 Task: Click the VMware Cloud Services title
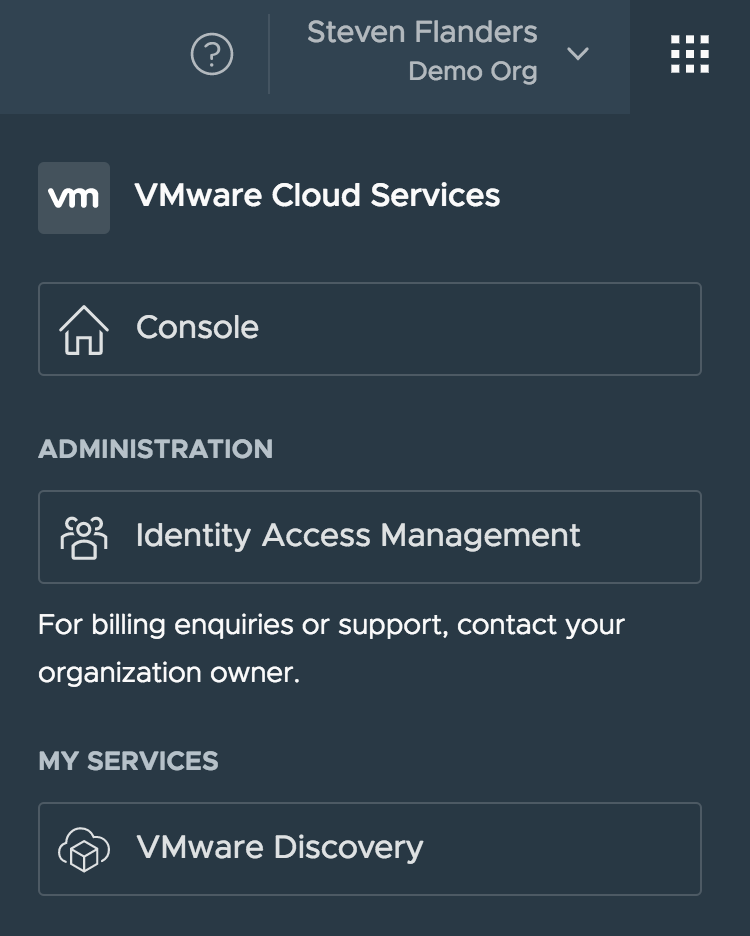(317, 195)
